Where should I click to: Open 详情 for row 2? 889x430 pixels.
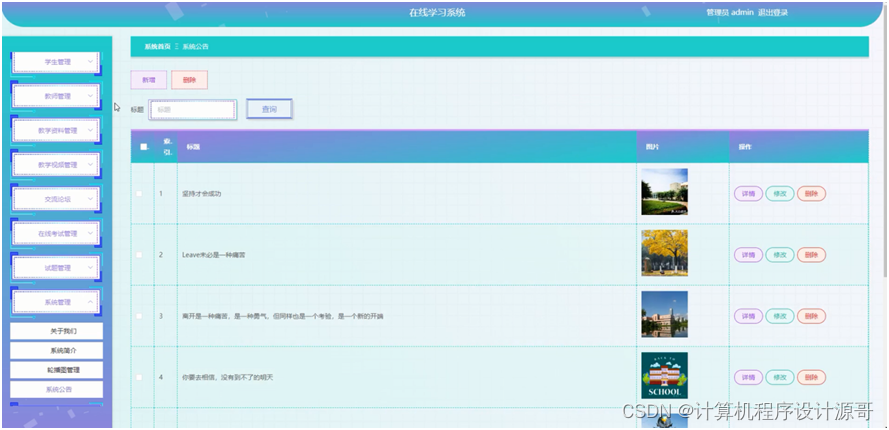(748, 255)
